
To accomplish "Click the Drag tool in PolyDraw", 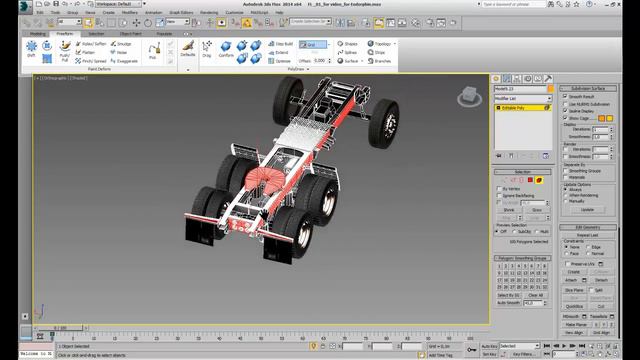I will 207,49.
